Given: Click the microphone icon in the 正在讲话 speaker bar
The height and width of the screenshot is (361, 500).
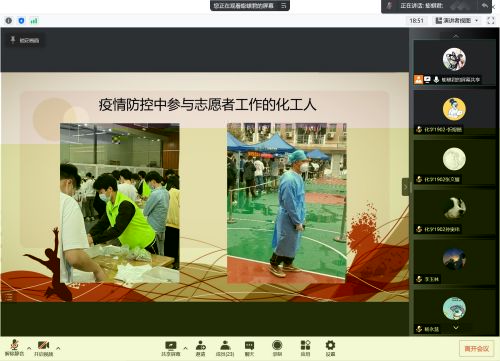Looking at the screenshot, I should pos(389,5).
